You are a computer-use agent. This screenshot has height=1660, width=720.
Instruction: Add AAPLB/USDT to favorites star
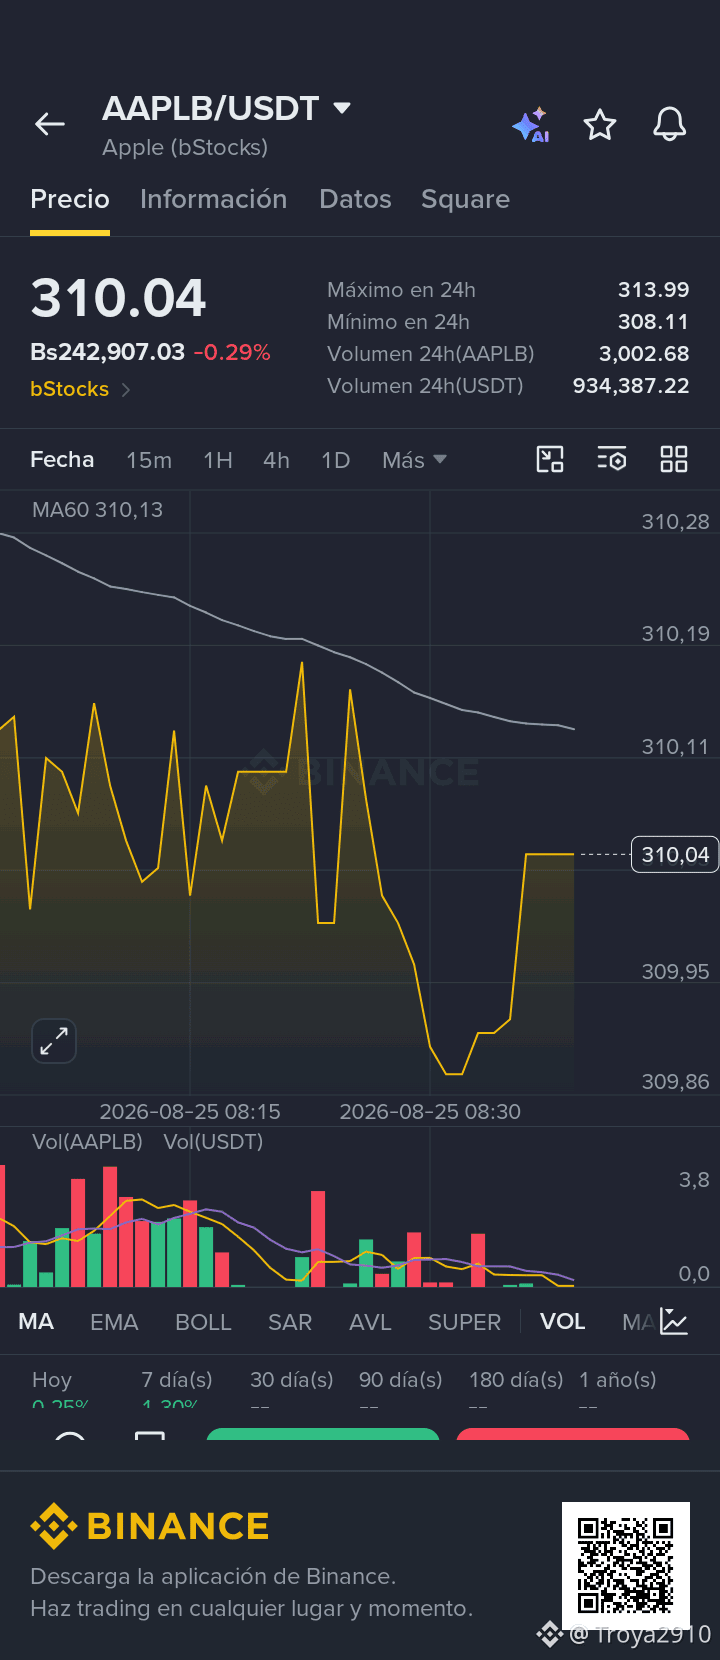pyautogui.click(x=600, y=125)
